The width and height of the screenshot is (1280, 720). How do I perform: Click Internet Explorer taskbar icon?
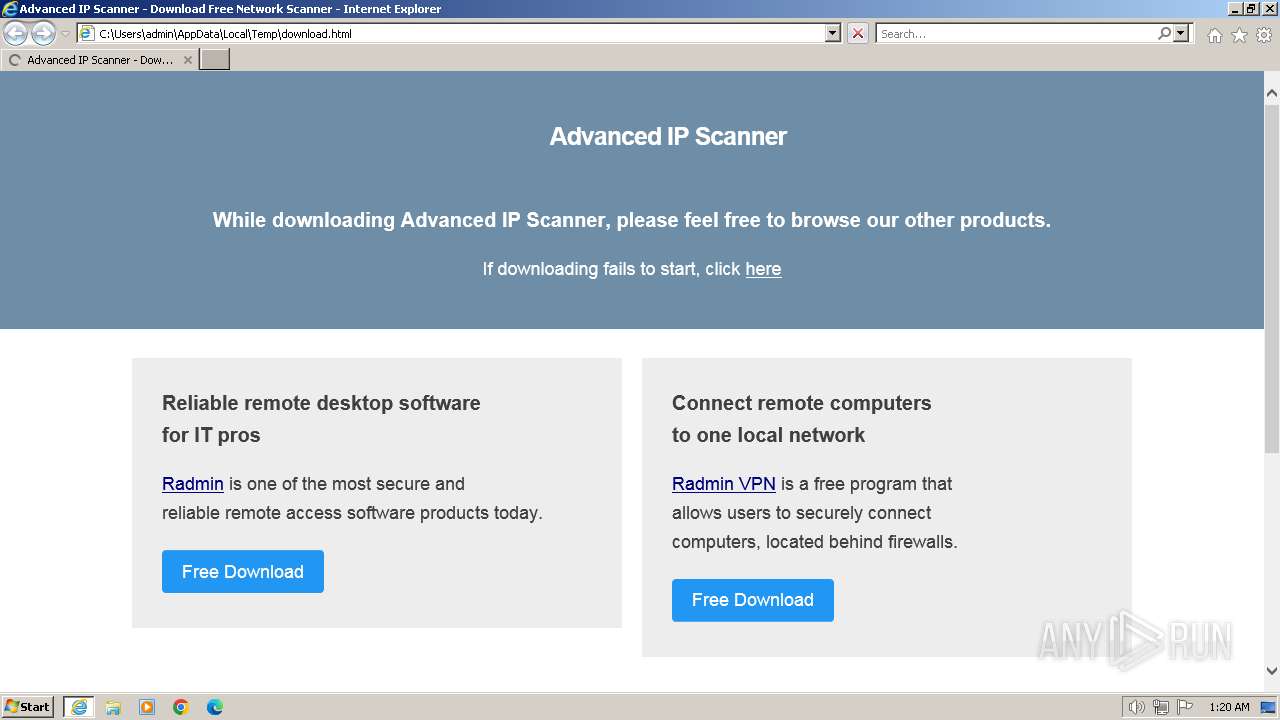[x=79, y=707]
